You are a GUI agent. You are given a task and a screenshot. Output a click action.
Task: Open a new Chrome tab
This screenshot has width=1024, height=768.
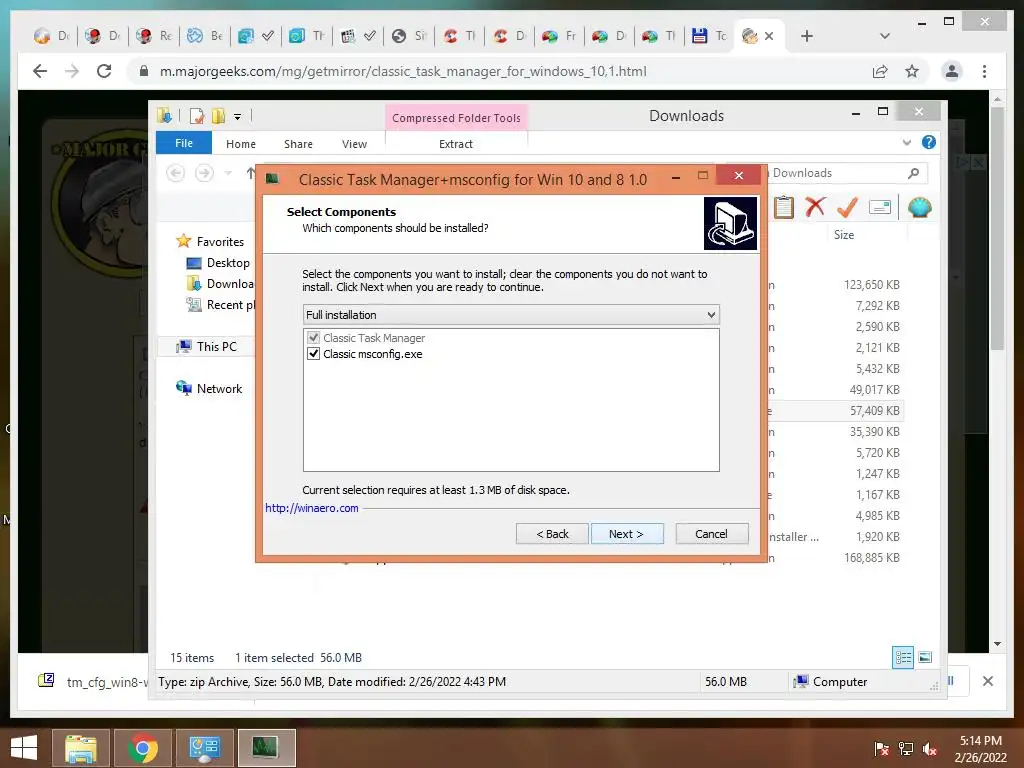[807, 36]
